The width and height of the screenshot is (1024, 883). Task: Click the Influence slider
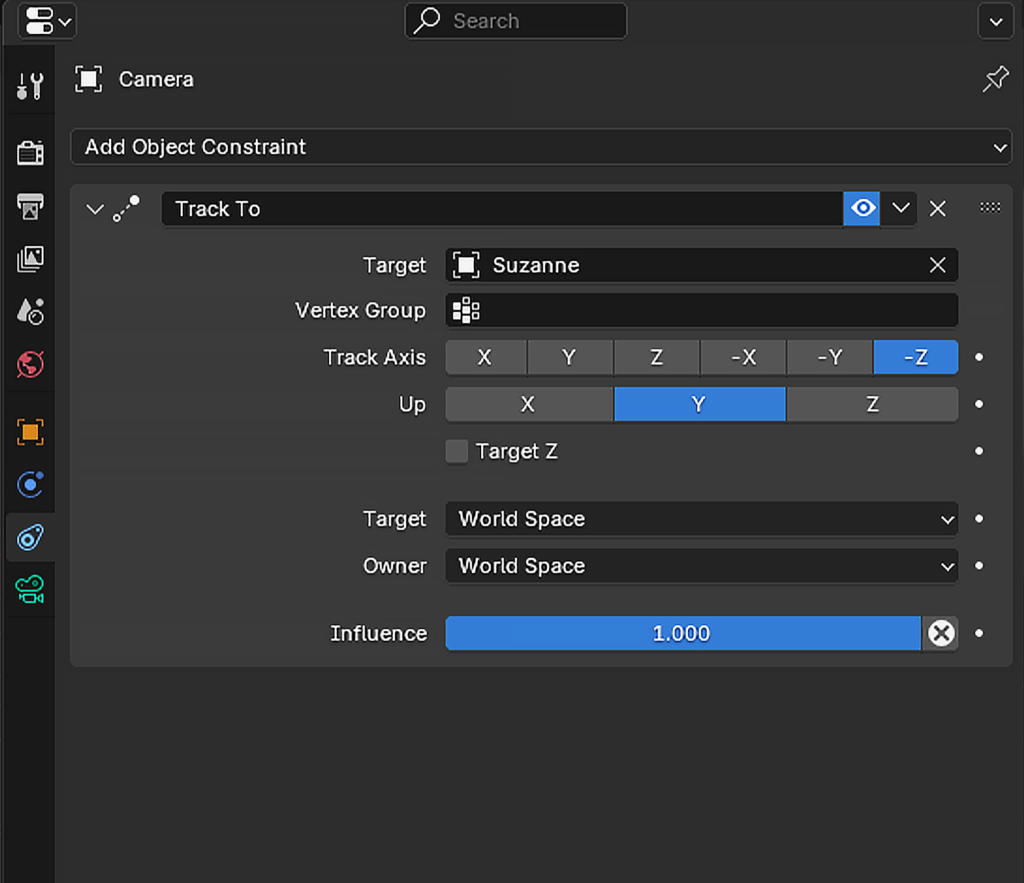pos(683,634)
